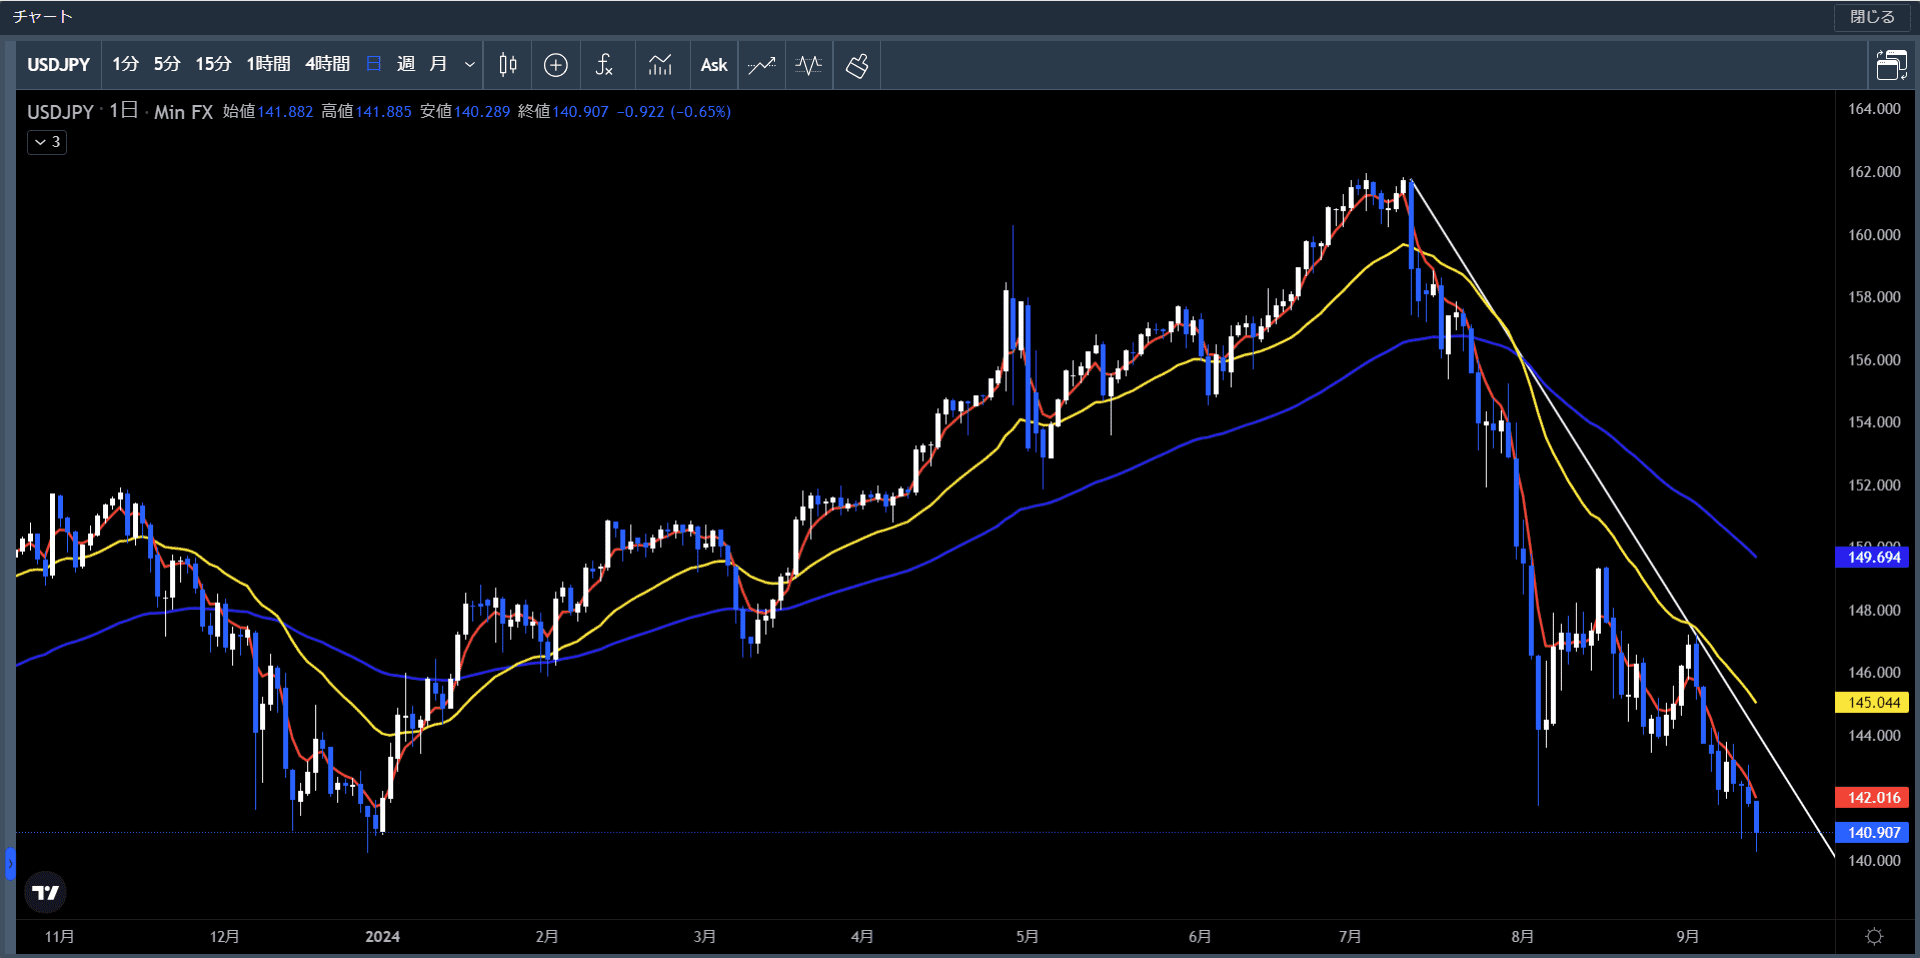
Task: Click the blue 149.694 price label
Action: coord(1873,557)
